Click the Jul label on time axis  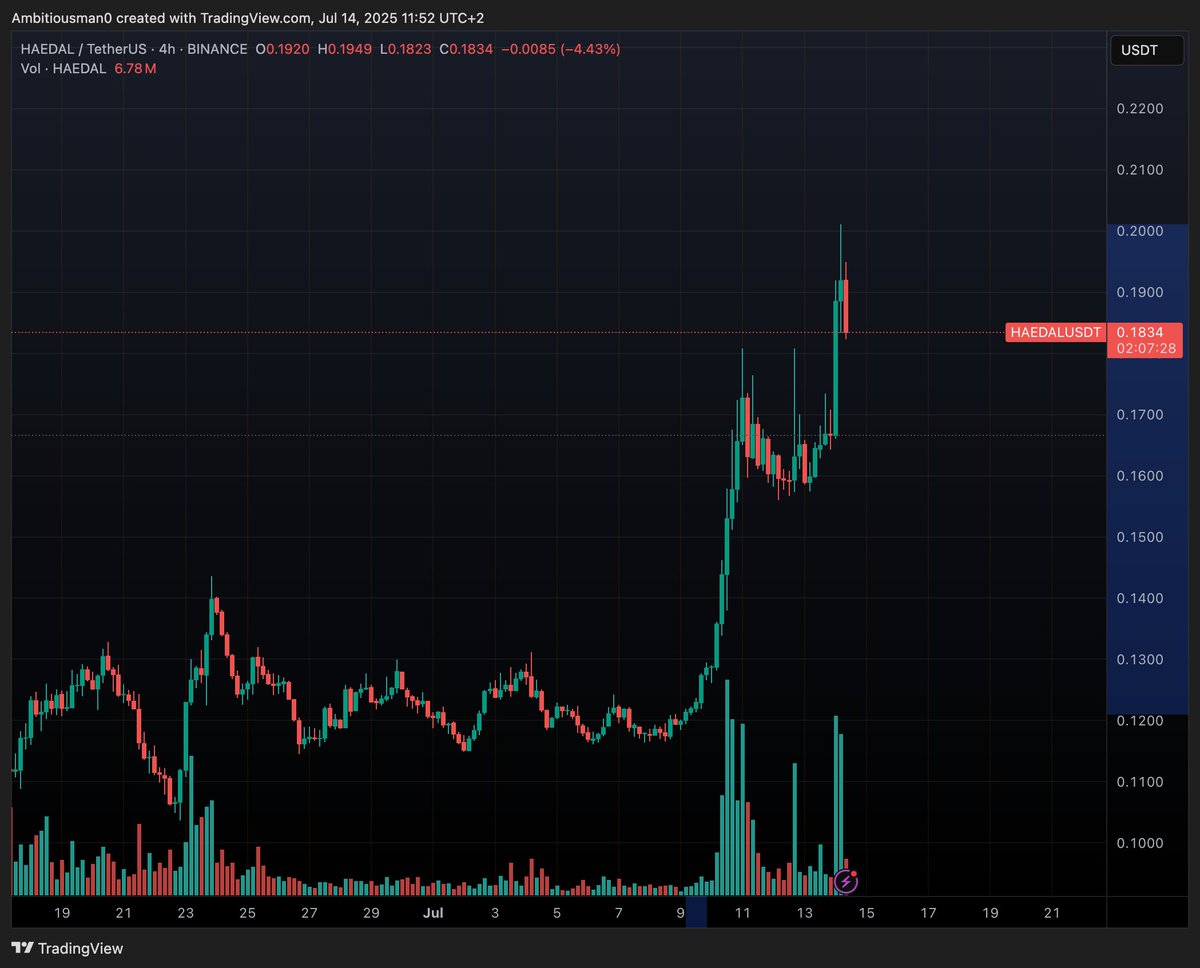coord(433,913)
